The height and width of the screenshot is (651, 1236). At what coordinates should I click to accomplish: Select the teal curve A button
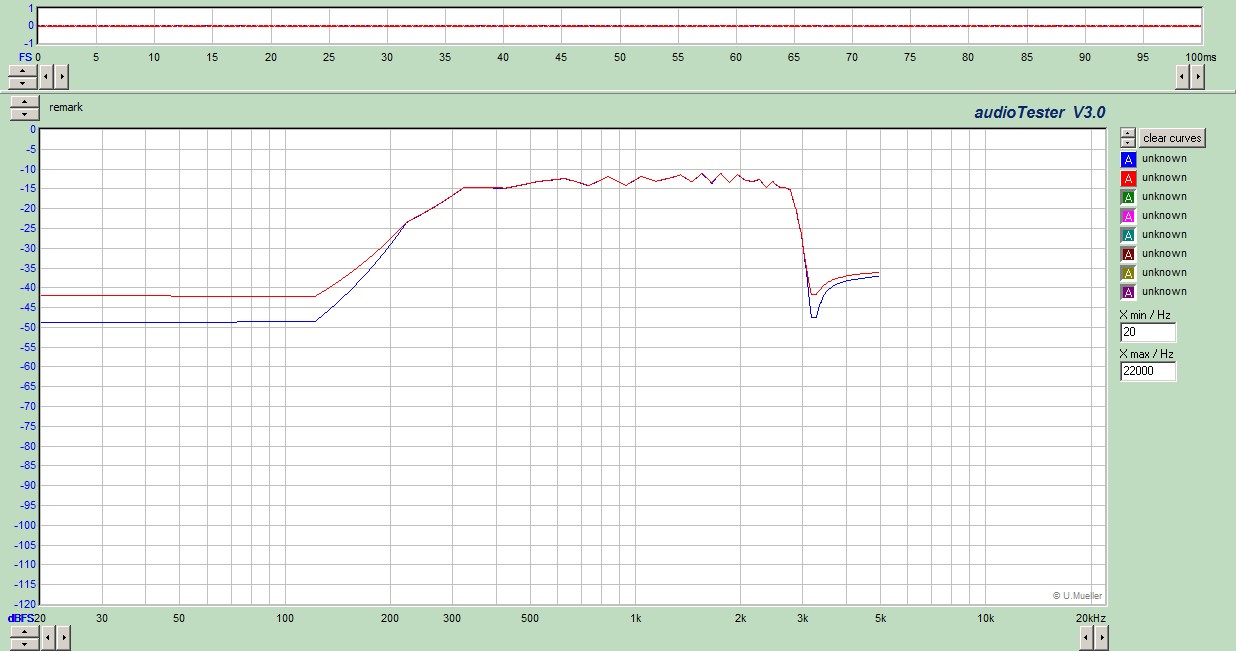(x=1128, y=235)
